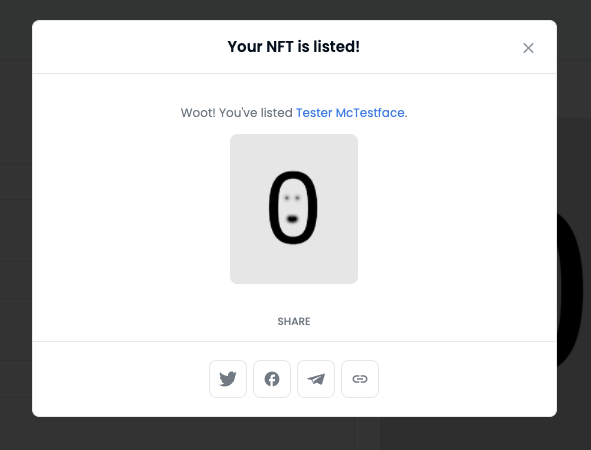Dismiss the dialog via the dark backdrop

point(294,435)
